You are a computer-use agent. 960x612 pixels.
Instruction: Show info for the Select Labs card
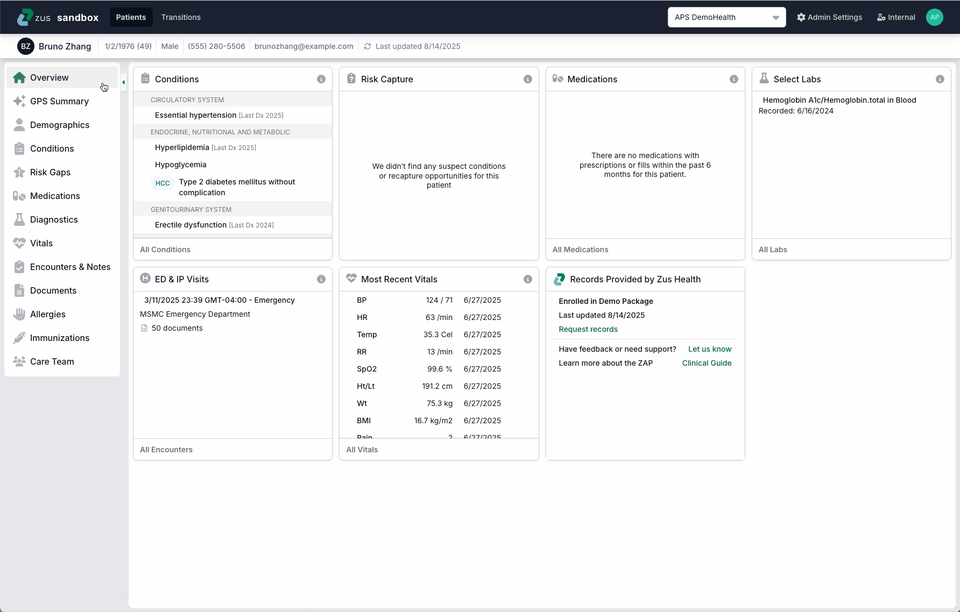940,79
